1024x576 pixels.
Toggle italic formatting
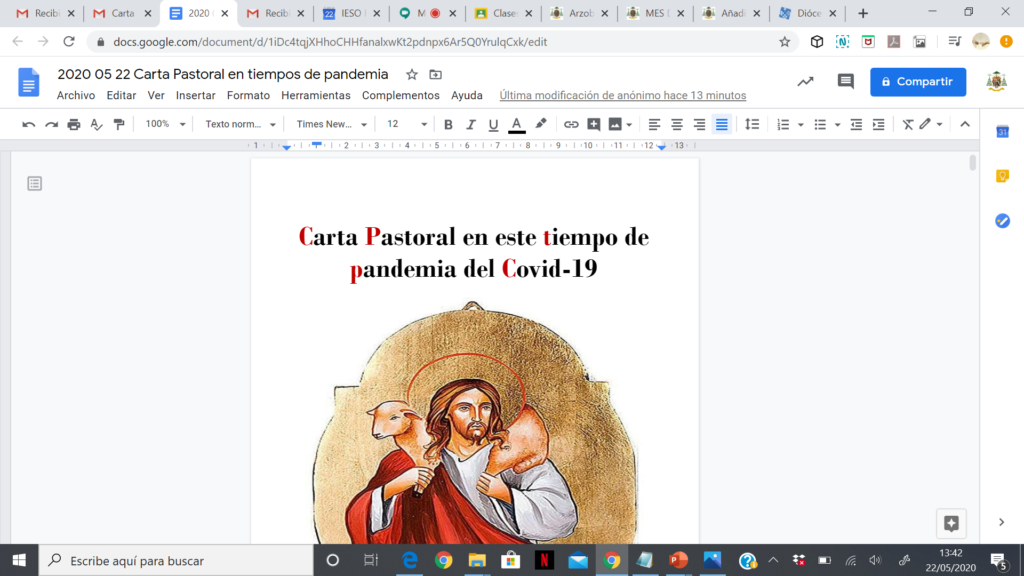point(470,124)
